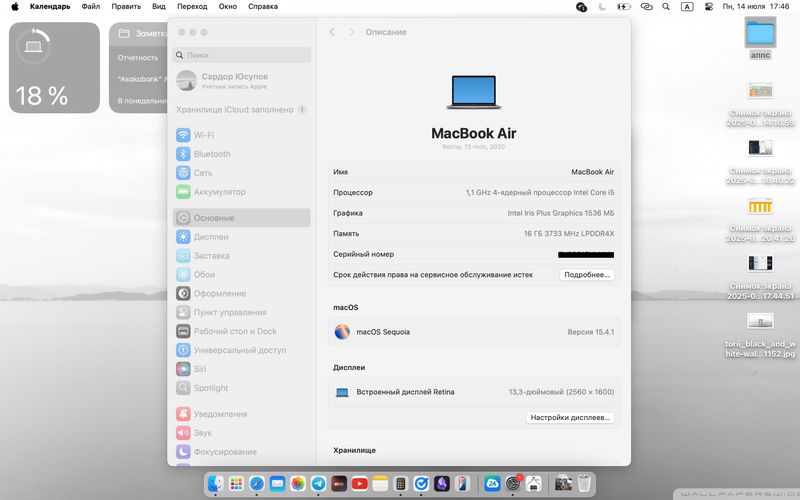The width and height of the screenshot is (800, 500).
Task: Open Заставка settings in the sidebar
Action: [x=241, y=256]
